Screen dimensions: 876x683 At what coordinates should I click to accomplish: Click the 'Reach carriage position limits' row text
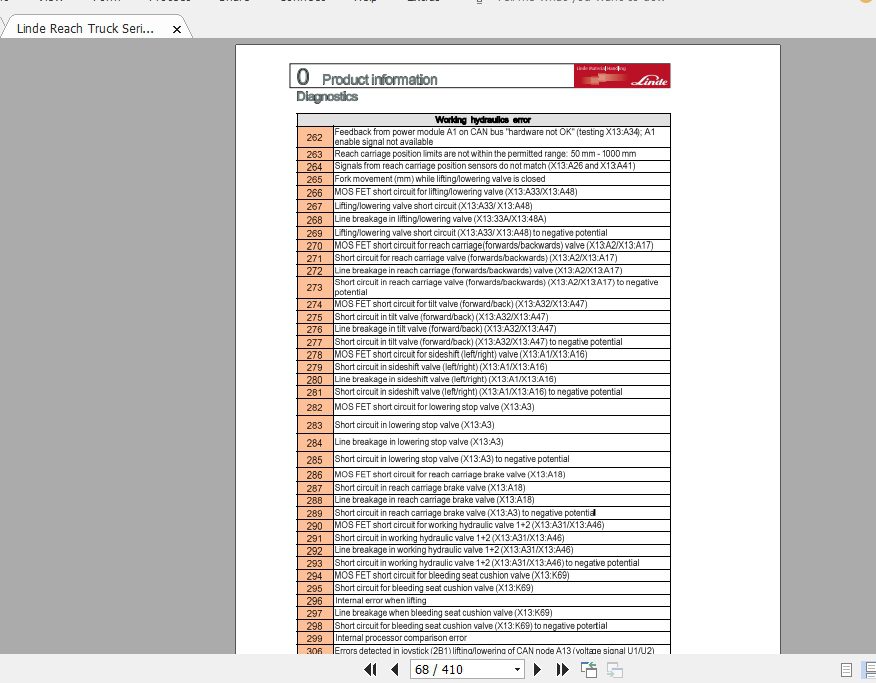point(485,154)
